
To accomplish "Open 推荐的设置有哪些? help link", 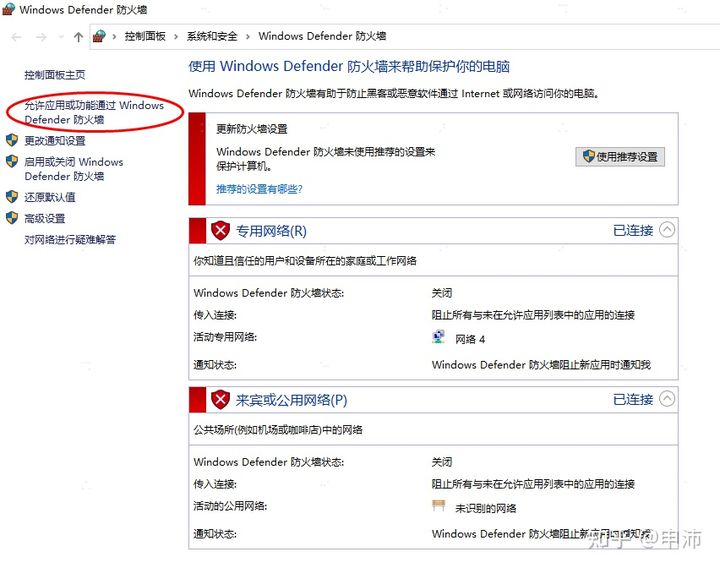I will click(259, 189).
